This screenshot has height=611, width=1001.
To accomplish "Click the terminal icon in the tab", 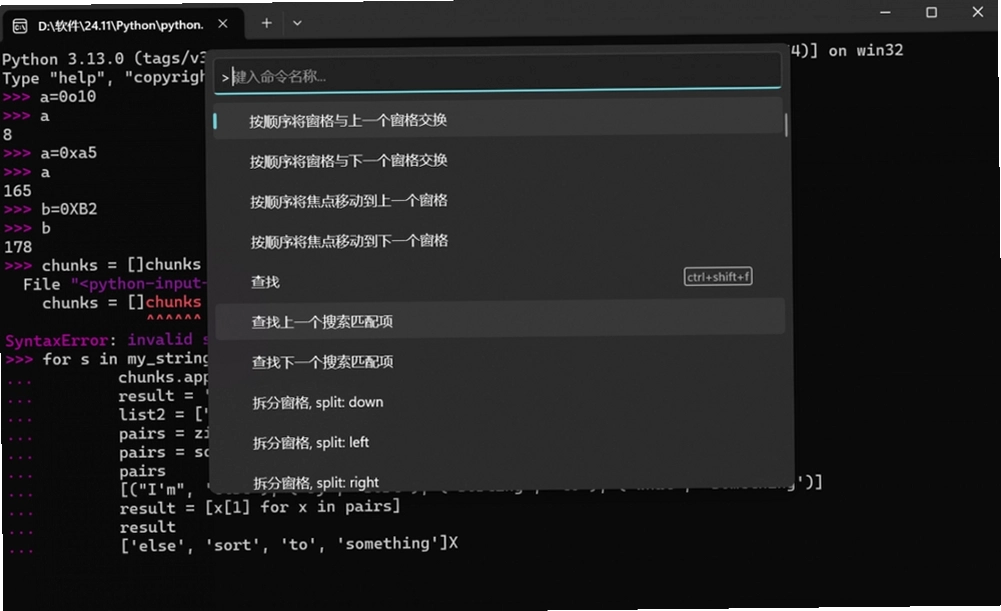I will (20, 26).
